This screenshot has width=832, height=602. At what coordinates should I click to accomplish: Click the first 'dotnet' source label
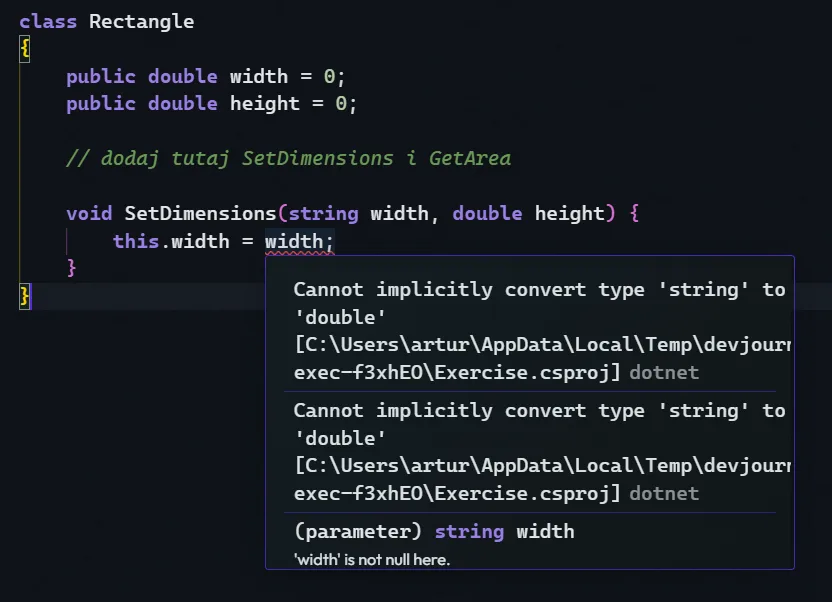(664, 373)
